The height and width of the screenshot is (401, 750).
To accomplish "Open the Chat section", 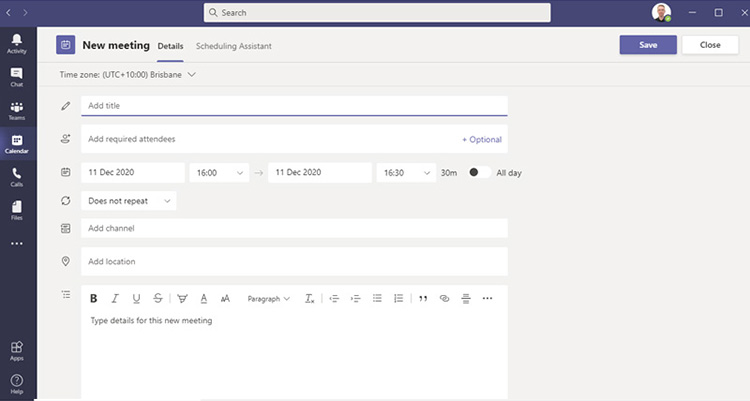I will pyautogui.click(x=16, y=77).
